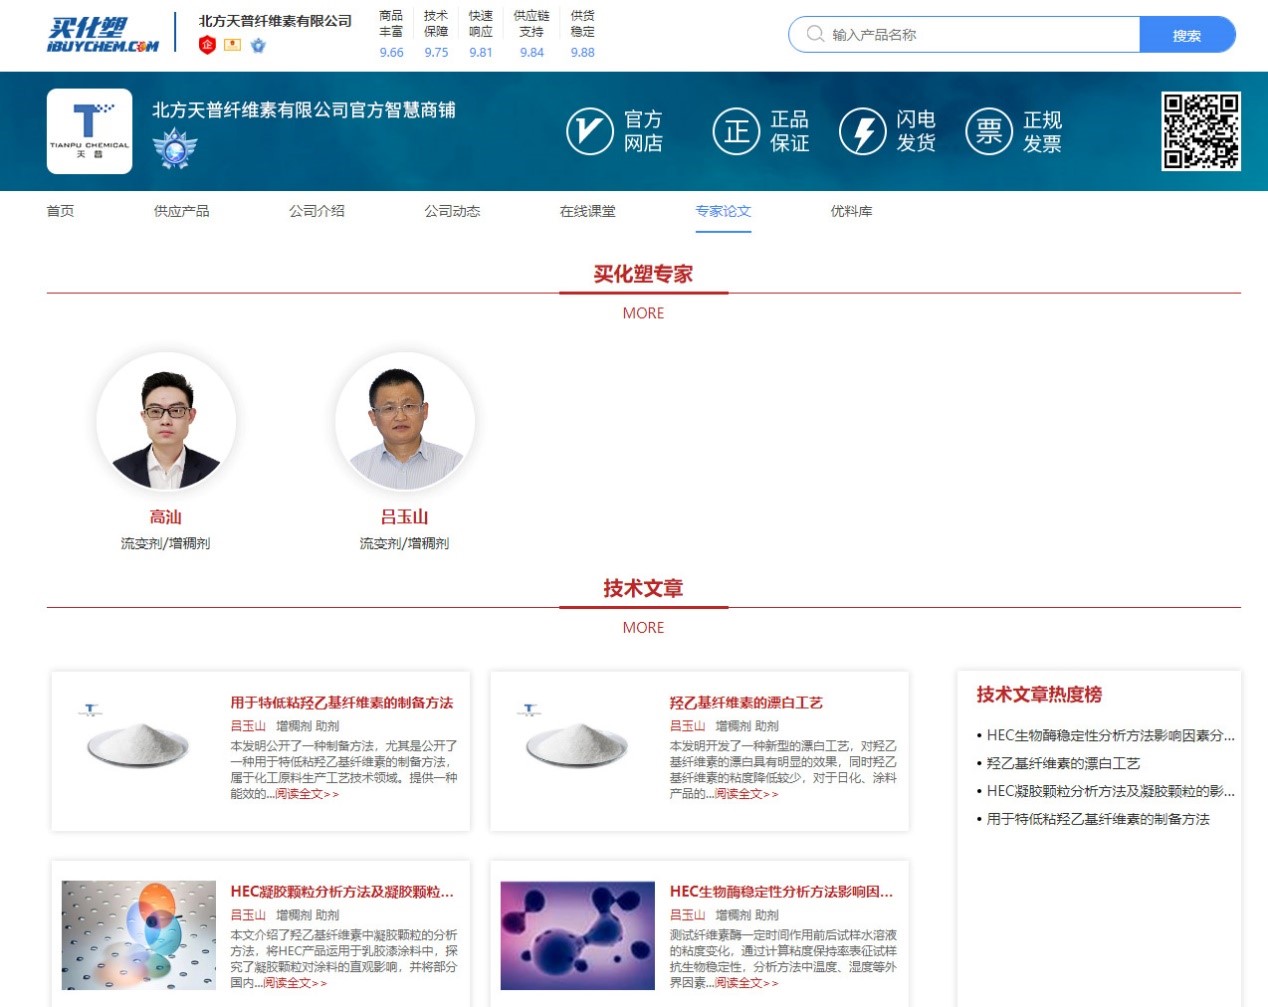The width and height of the screenshot is (1268, 1007).
Task: Click the name 高汕
Action: [166, 517]
